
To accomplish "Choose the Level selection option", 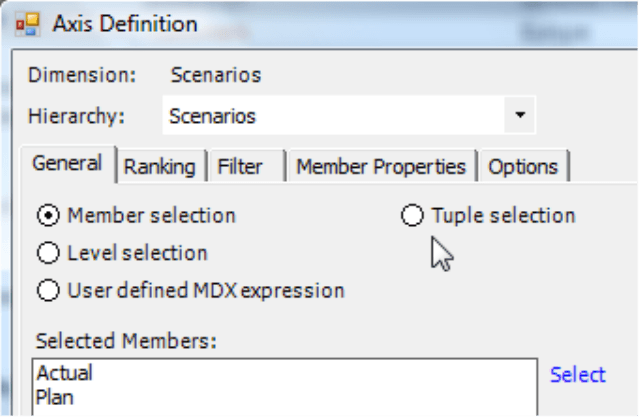I will coord(48,253).
